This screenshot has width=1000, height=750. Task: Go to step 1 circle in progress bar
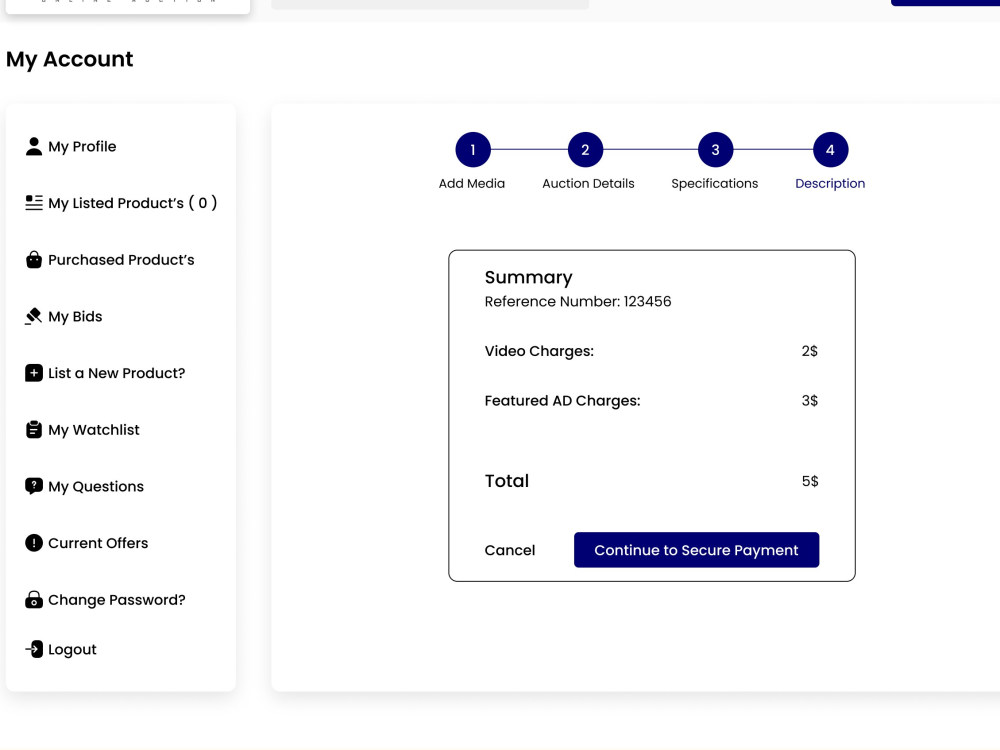(x=473, y=150)
